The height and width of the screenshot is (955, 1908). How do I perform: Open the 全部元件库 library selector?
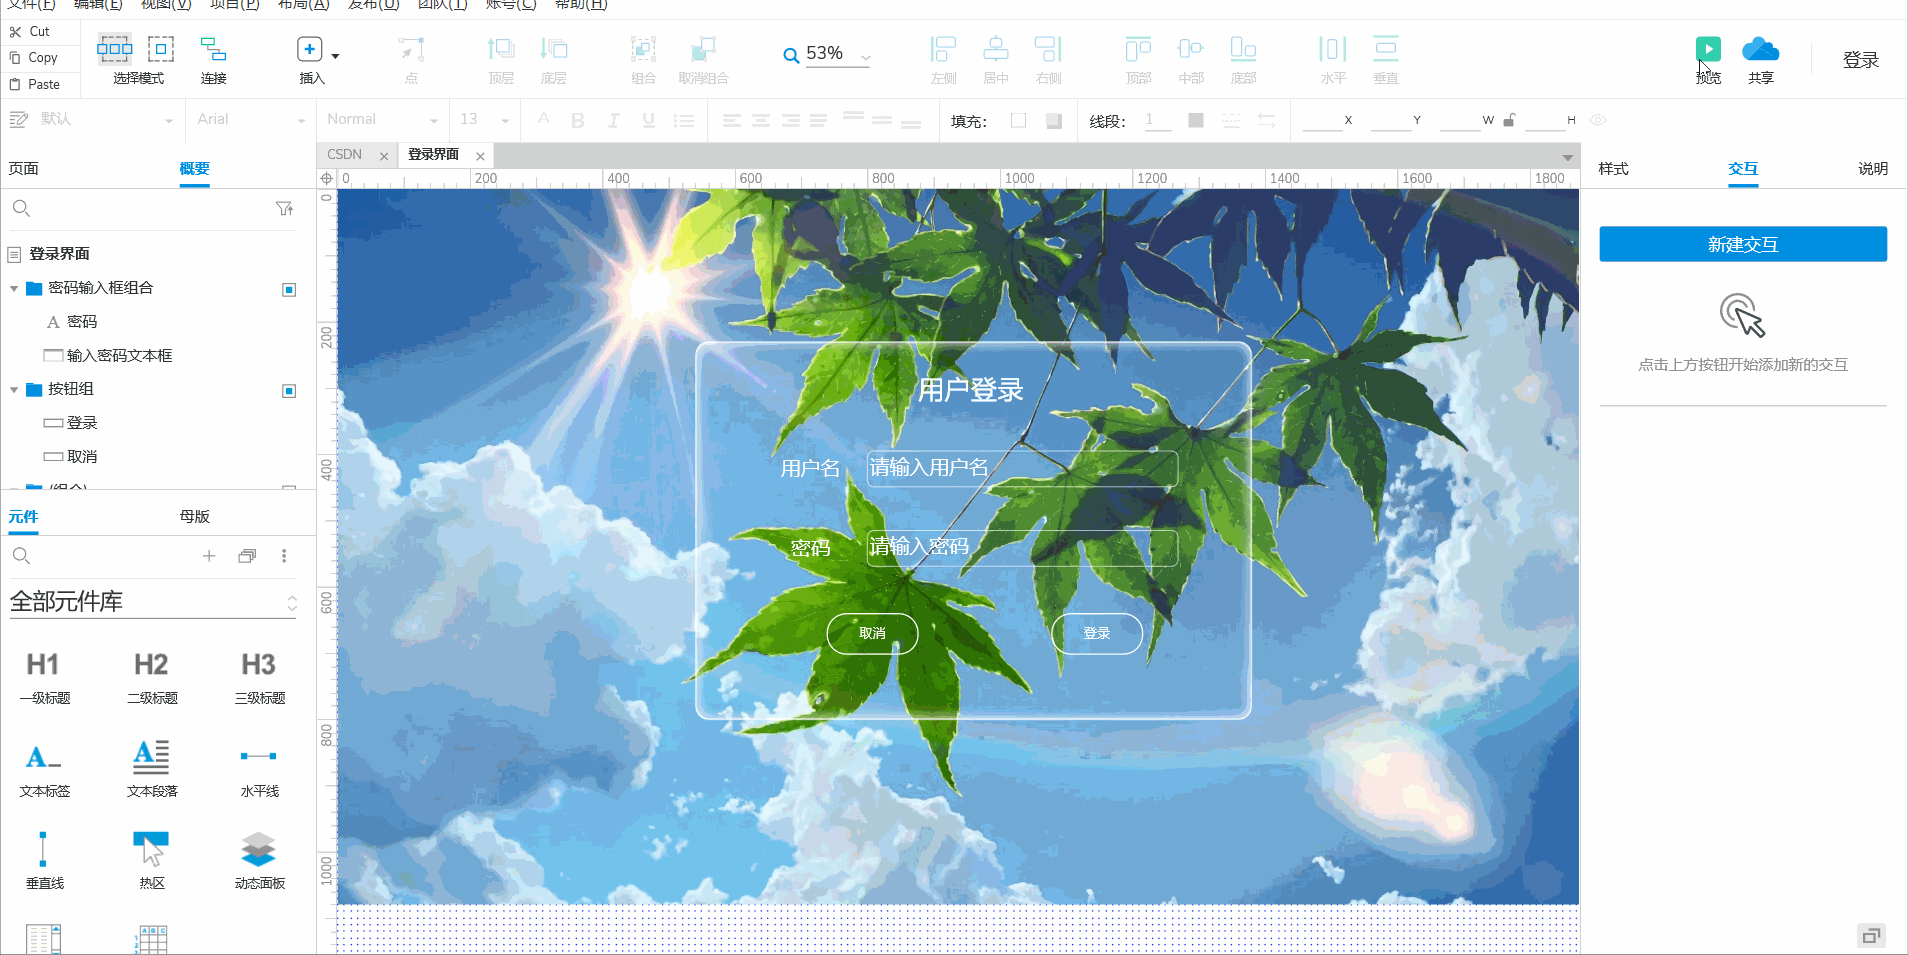click(x=153, y=602)
